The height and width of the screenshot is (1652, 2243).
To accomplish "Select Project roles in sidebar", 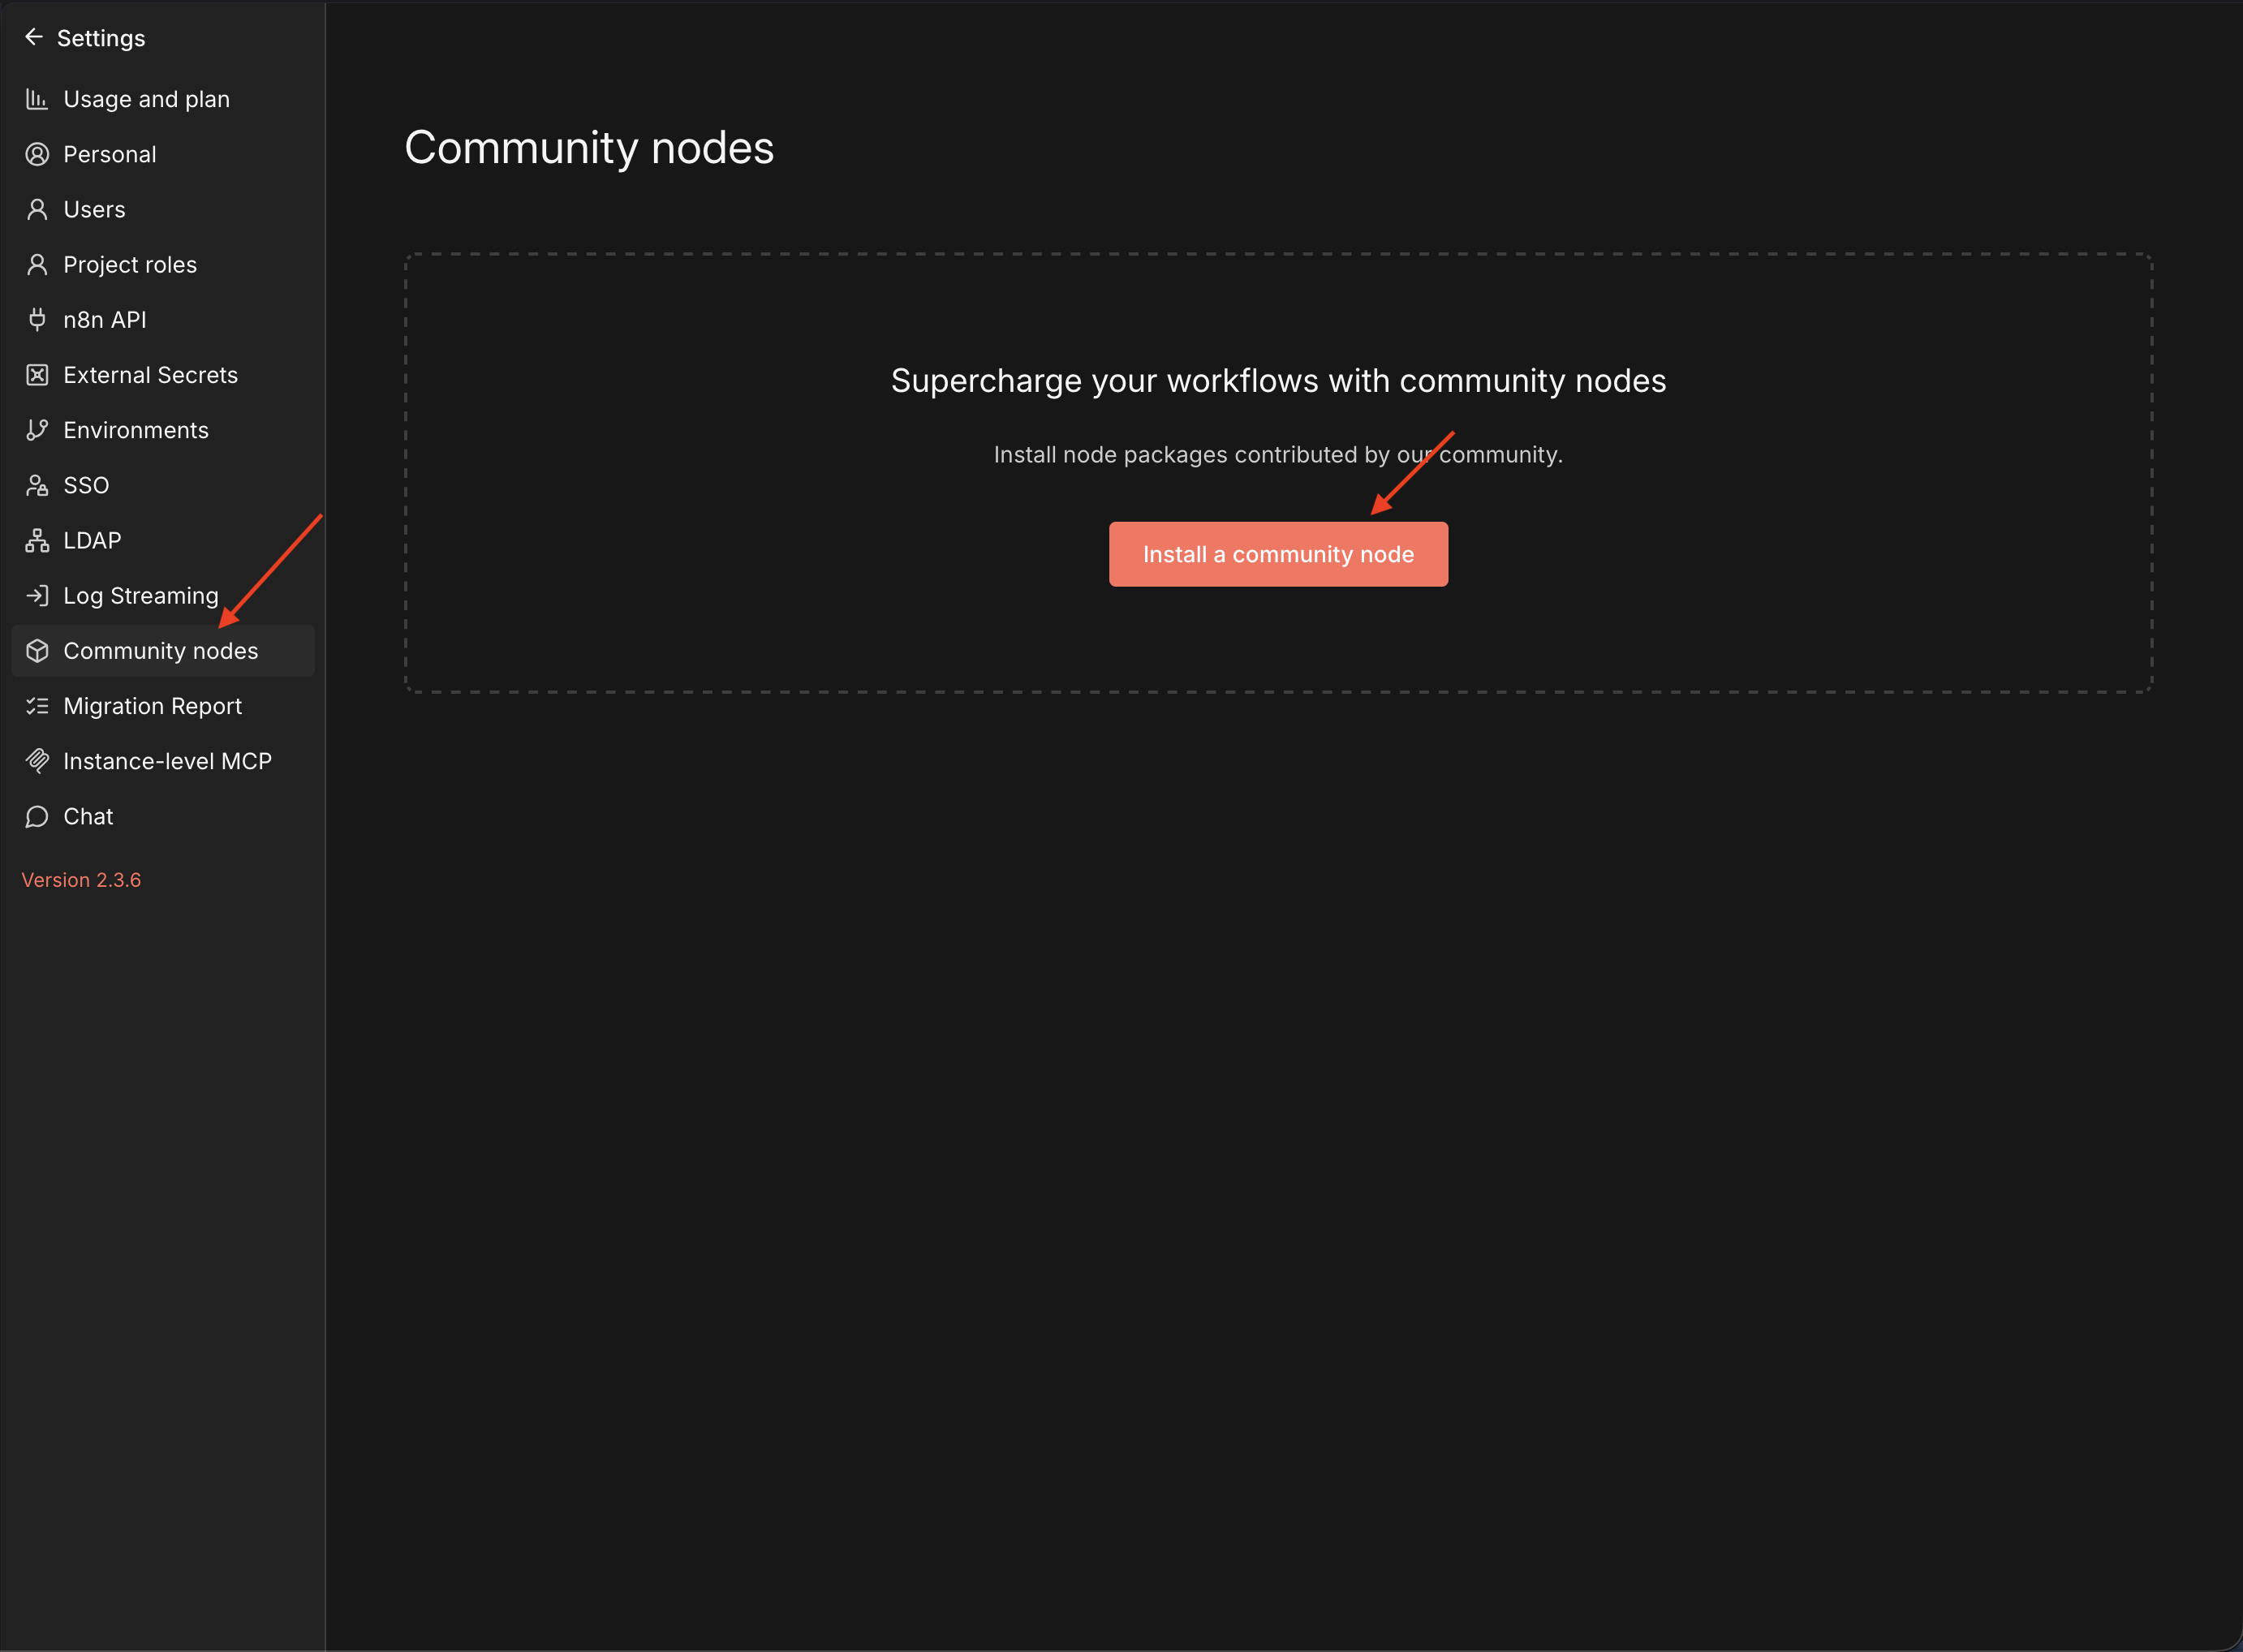I will coord(163,264).
